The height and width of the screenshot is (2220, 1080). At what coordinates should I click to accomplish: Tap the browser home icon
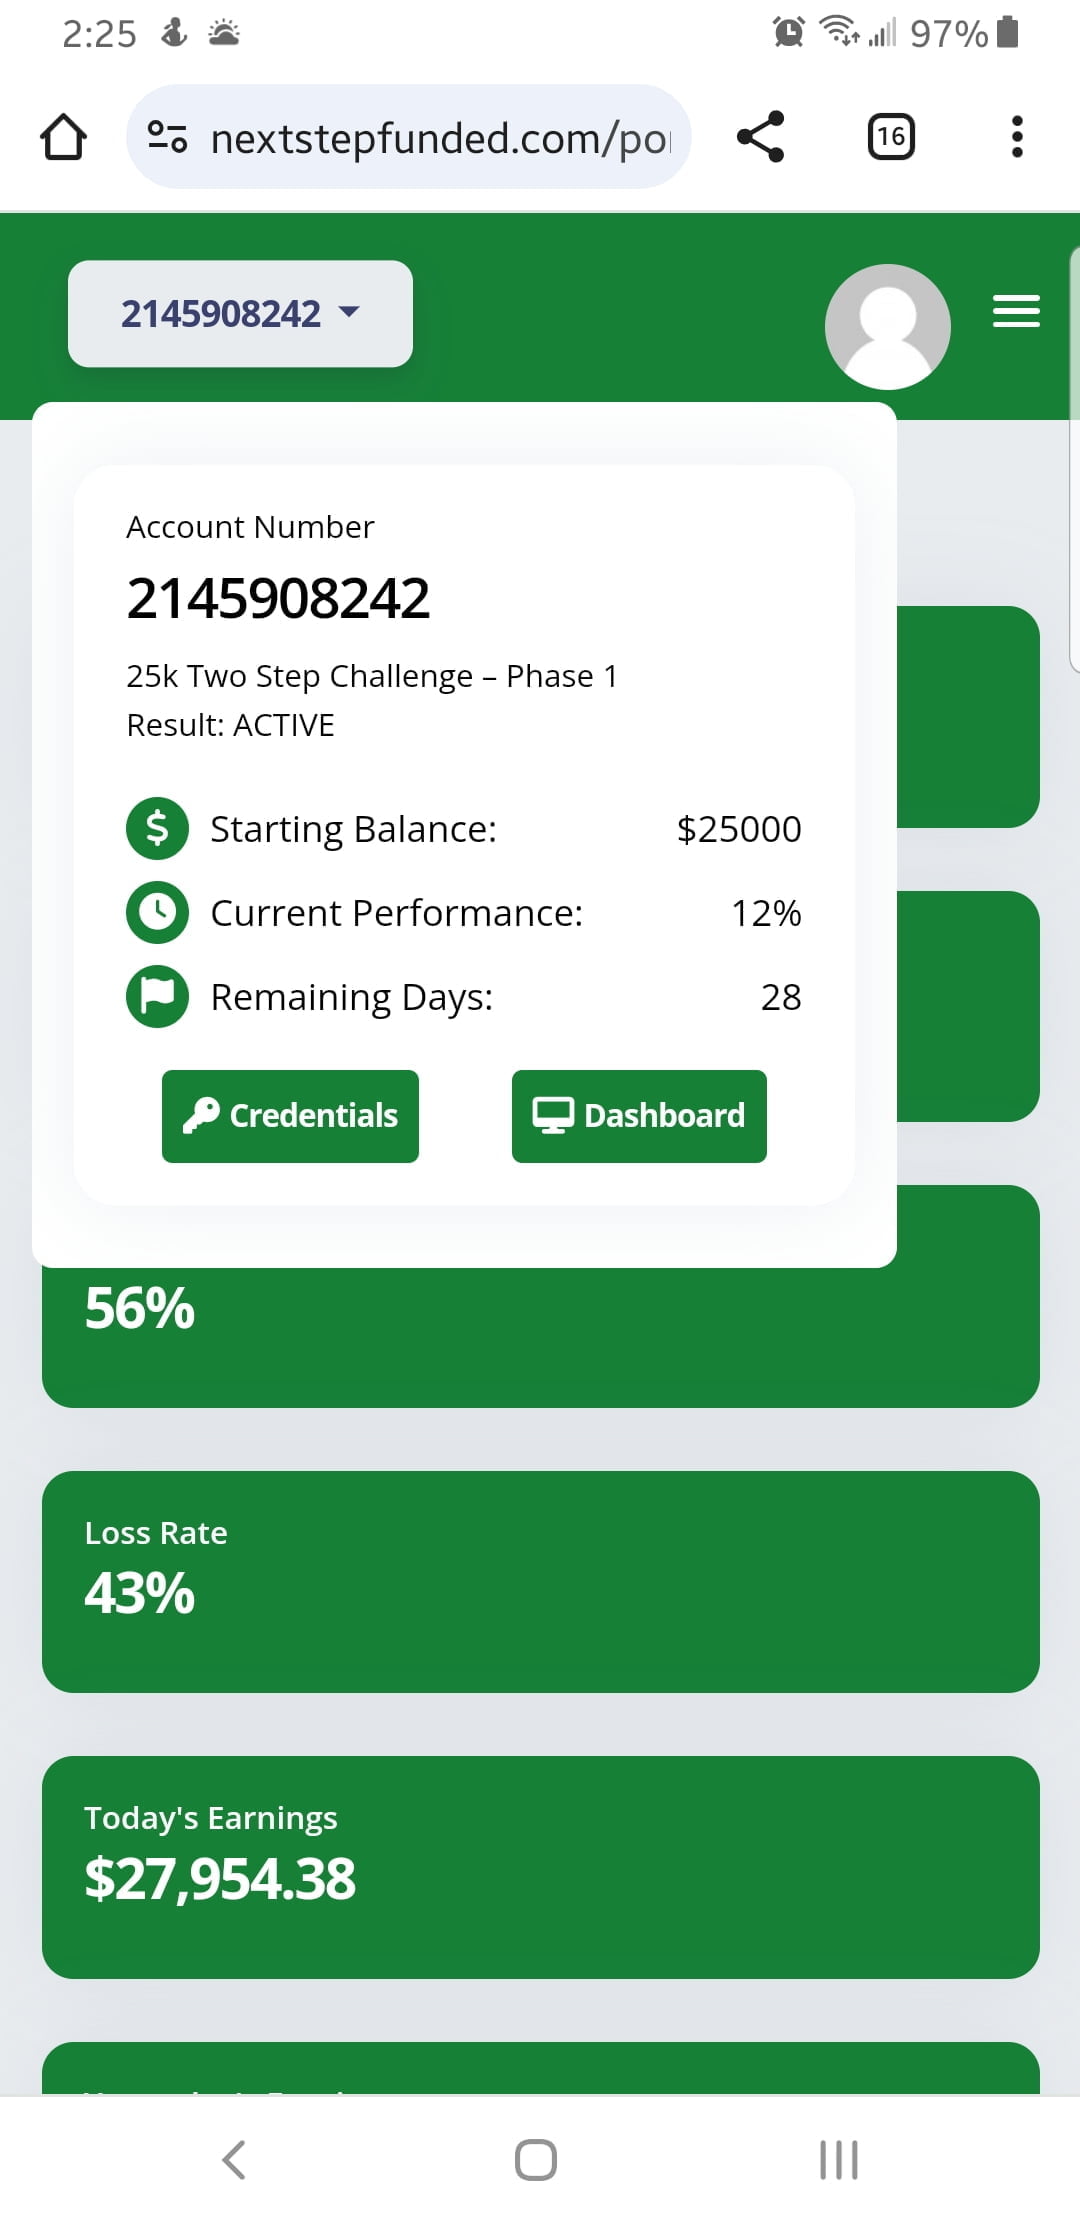click(x=63, y=137)
